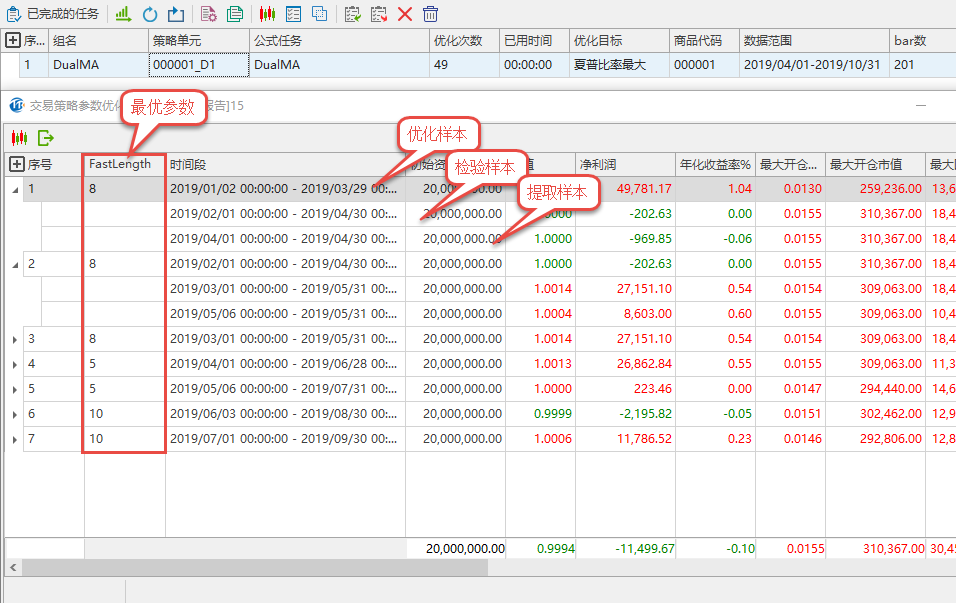The image size is (956, 603).
Task: Click the candlestick chart icon in top toolbar
Action: pos(267,14)
